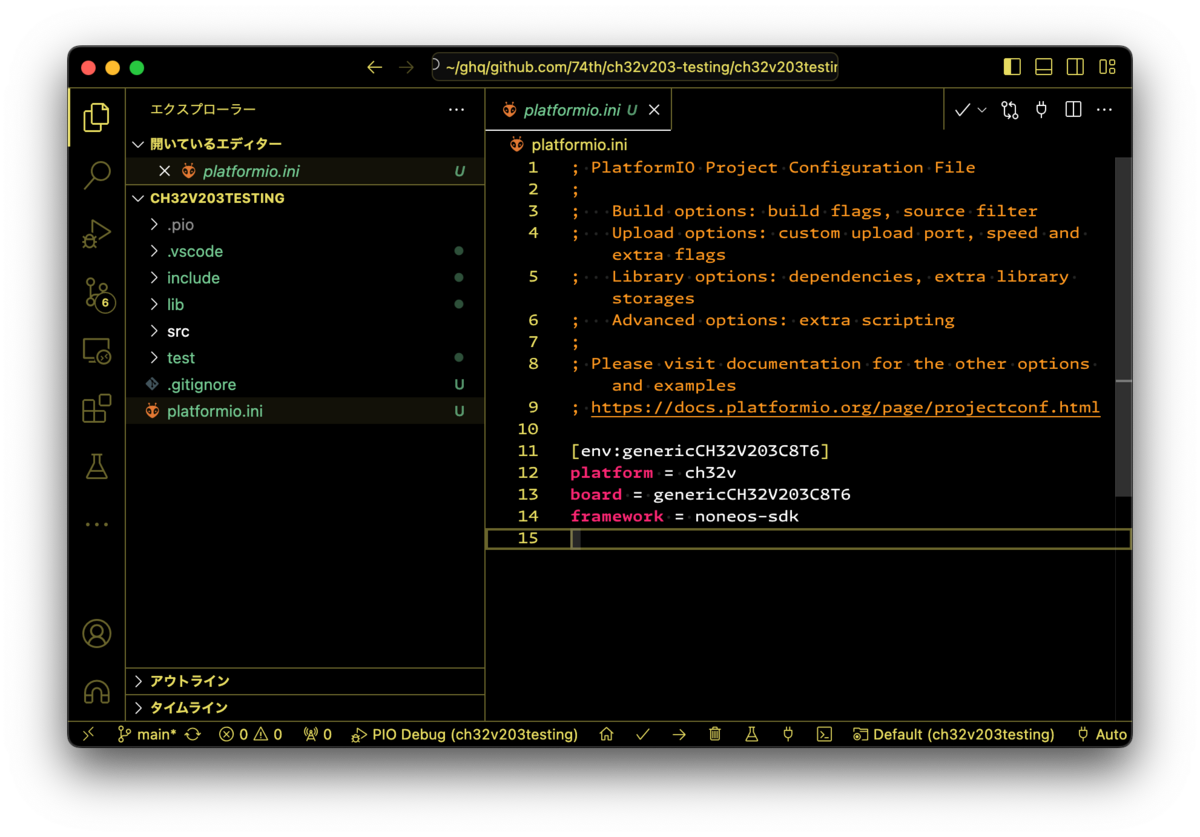Image resolution: width=1200 pixels, height=837 pixels.
Task: Click the editor vertical scrollbar
Action: coord(1123,325)
